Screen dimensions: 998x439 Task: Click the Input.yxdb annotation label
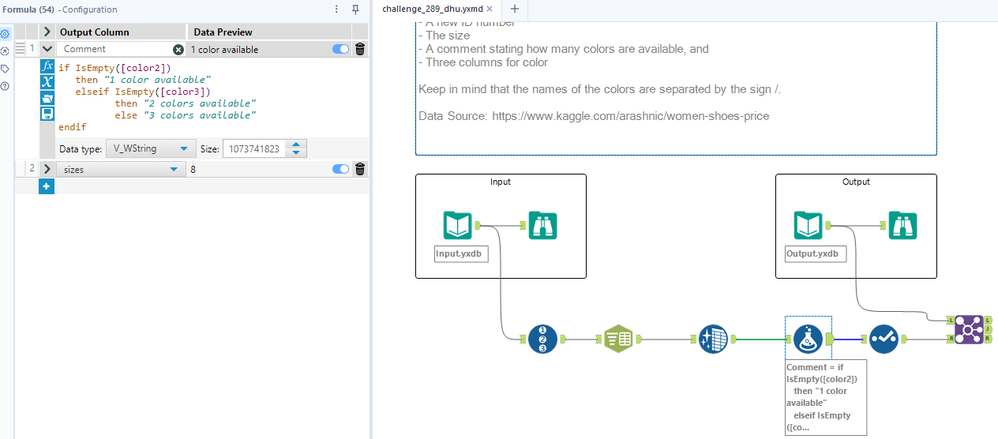(461, 253)
